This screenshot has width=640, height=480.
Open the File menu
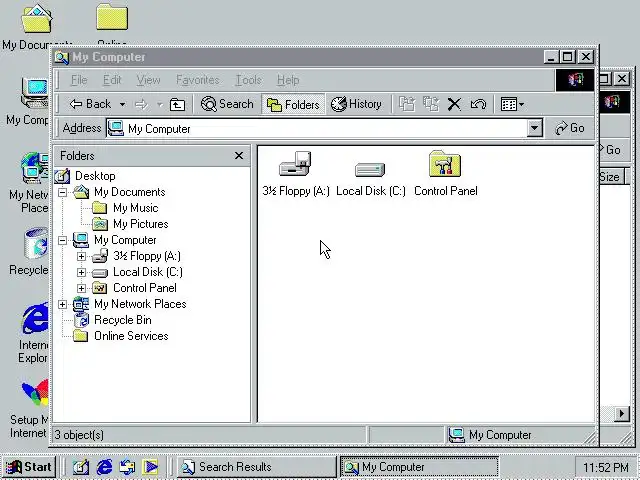pos(79,80)
